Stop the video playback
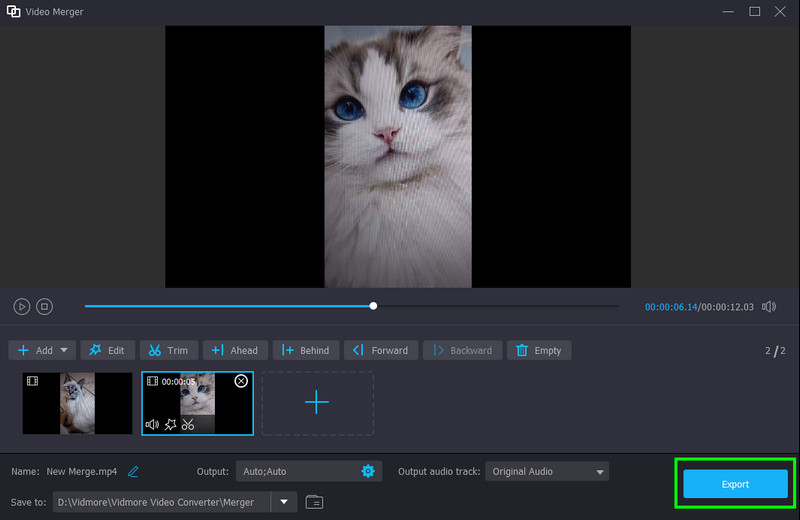This screenshot has width=800, height=520. 44,307
